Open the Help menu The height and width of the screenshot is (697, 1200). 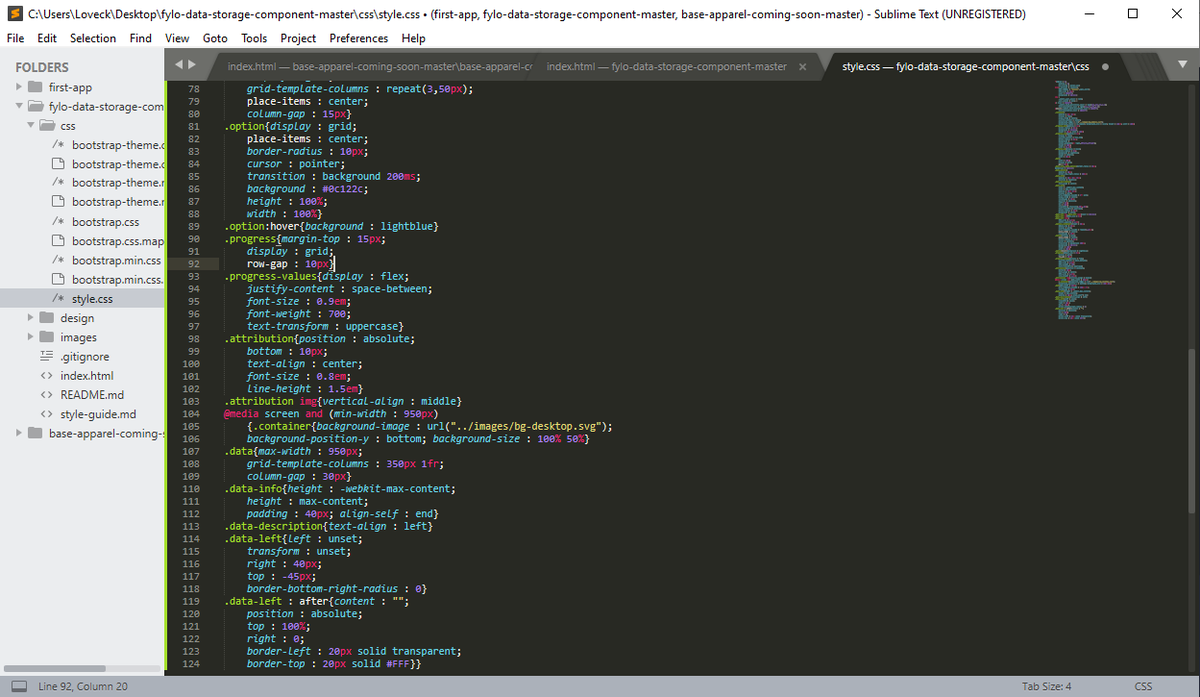[413, 38]
